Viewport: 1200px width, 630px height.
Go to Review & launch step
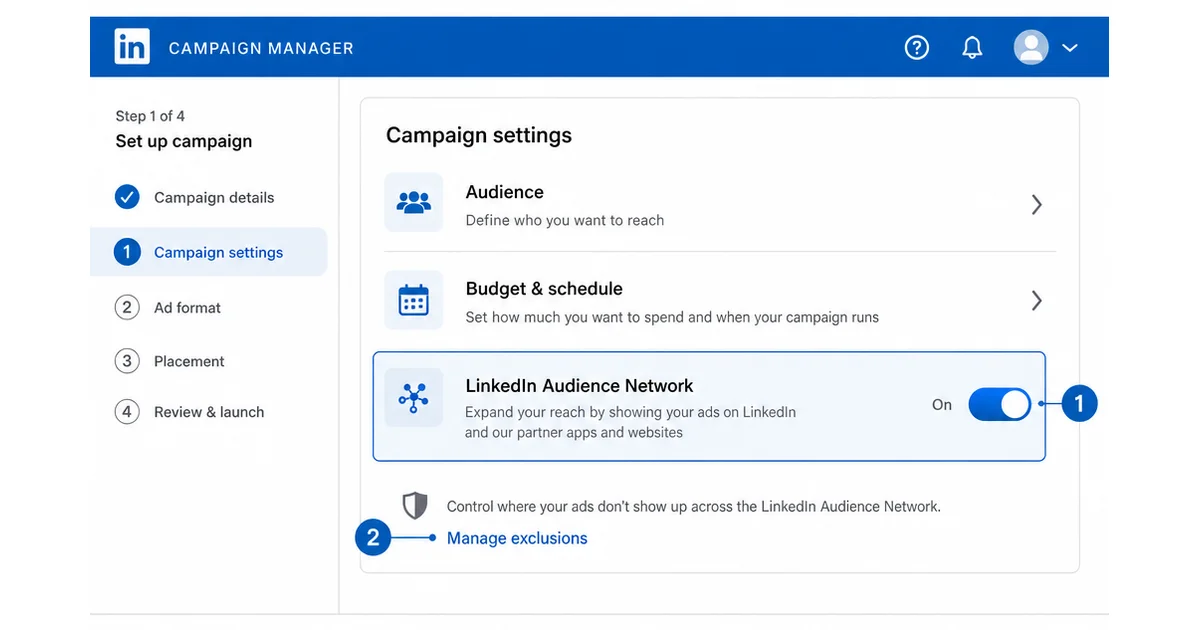pos(209,412)
